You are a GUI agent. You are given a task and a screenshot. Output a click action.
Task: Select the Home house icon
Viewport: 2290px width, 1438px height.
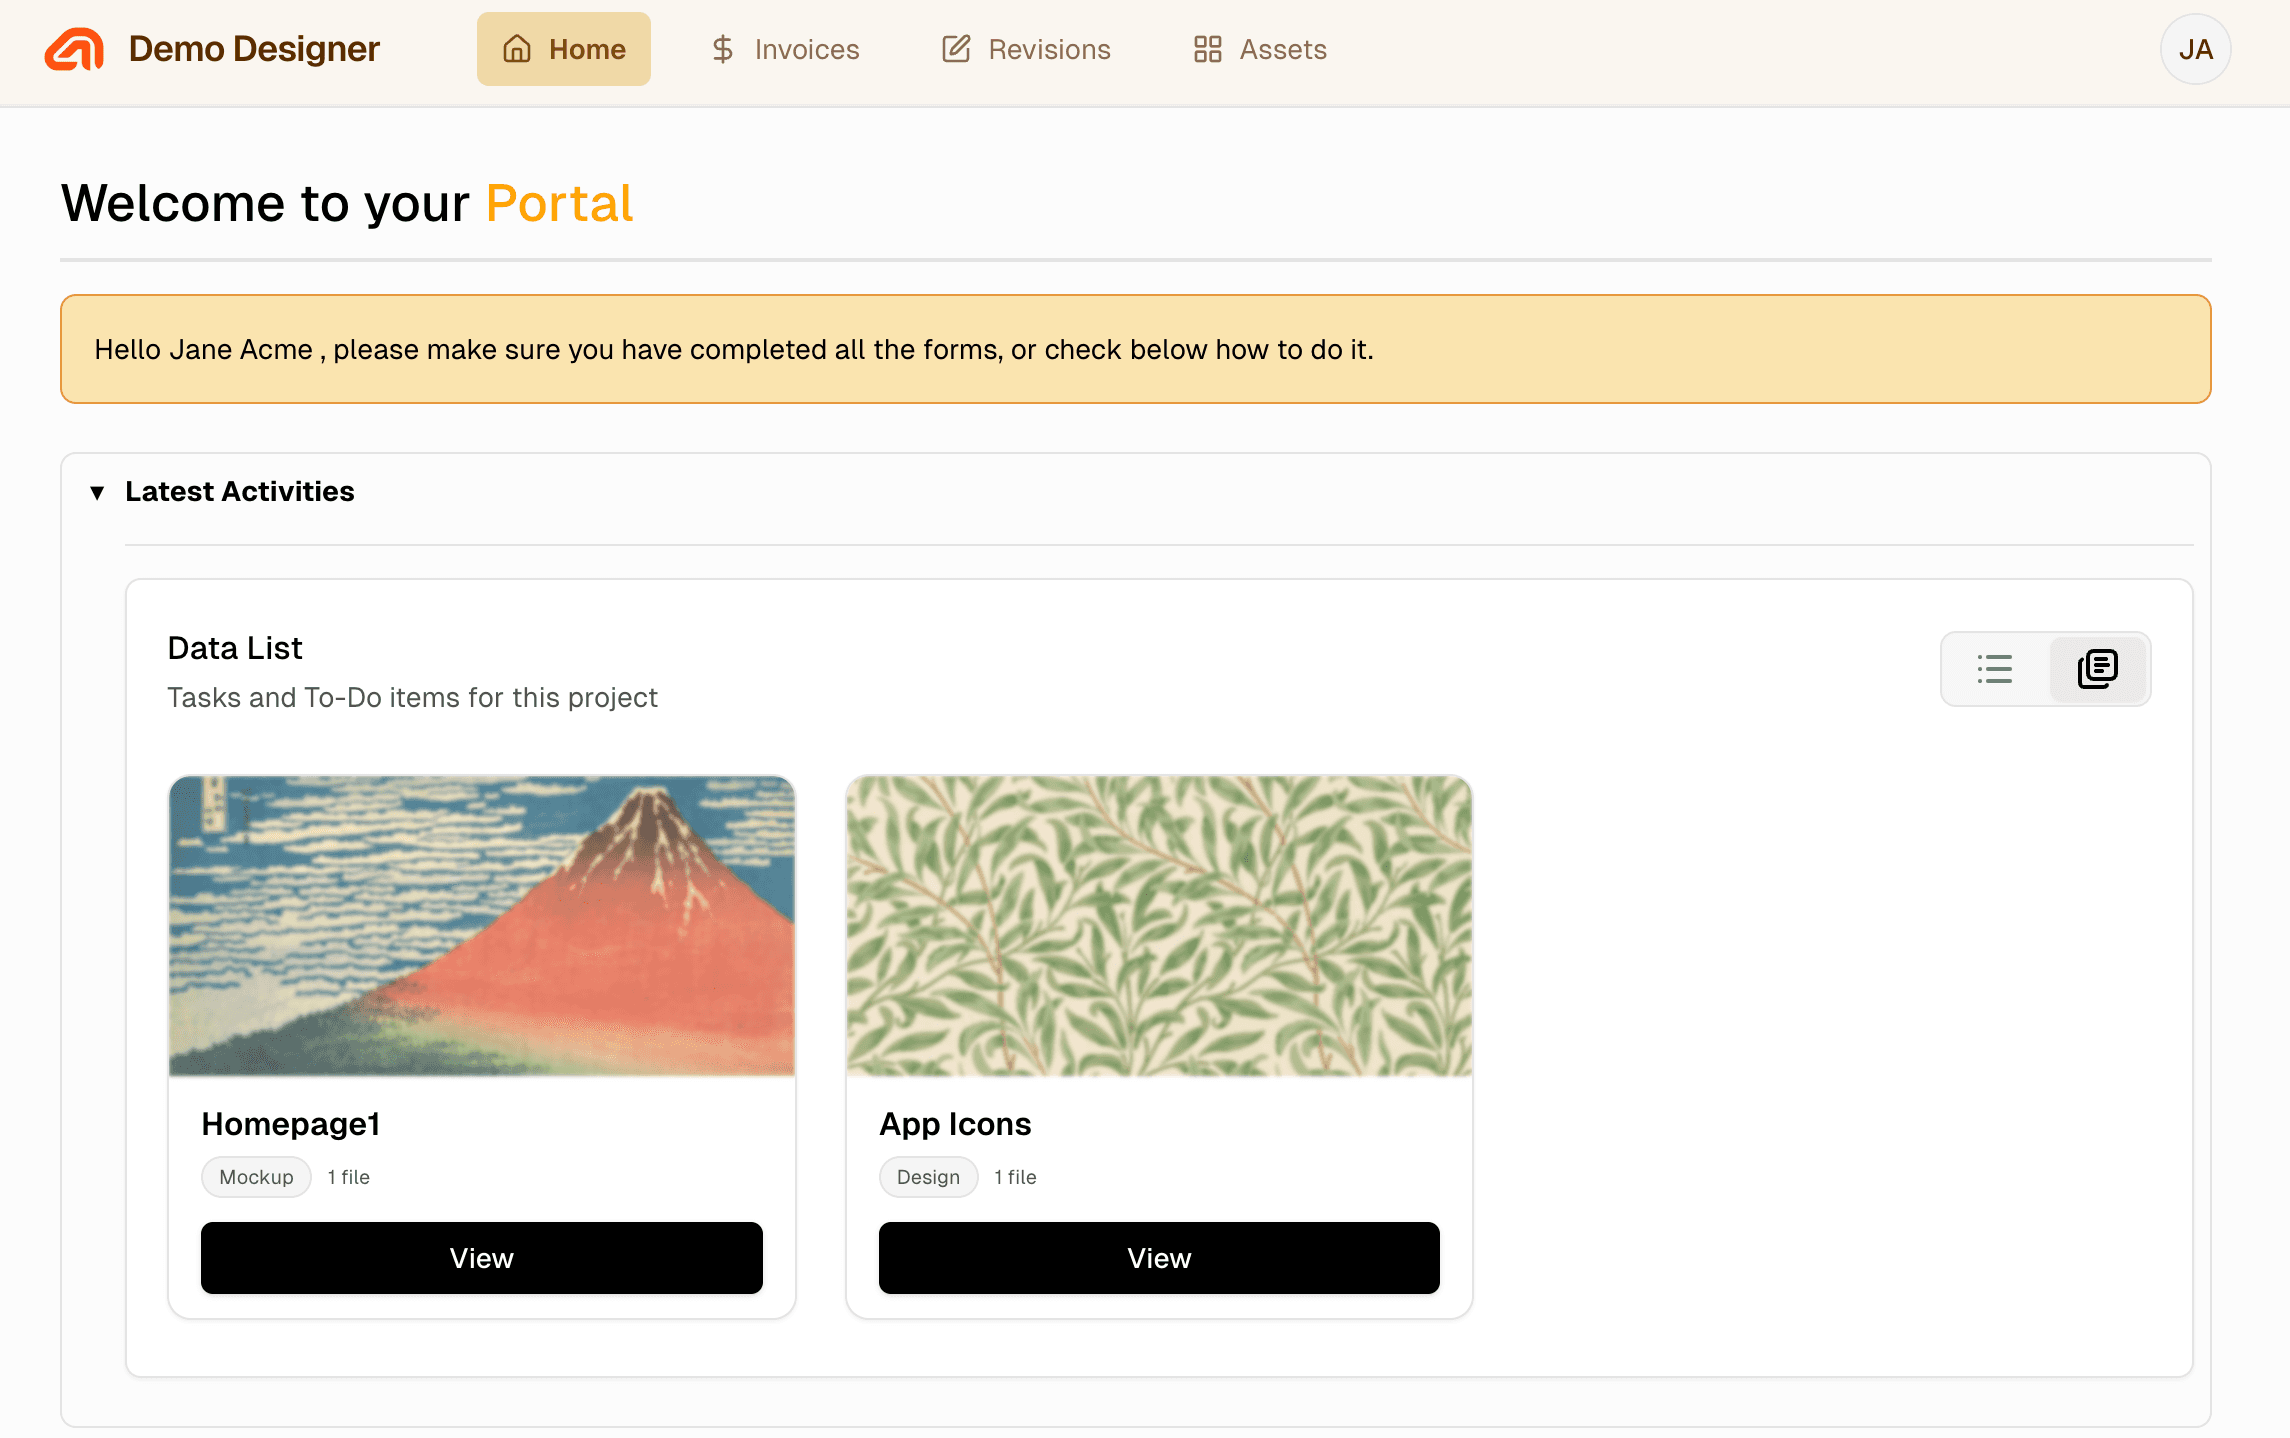coord(516,48)
